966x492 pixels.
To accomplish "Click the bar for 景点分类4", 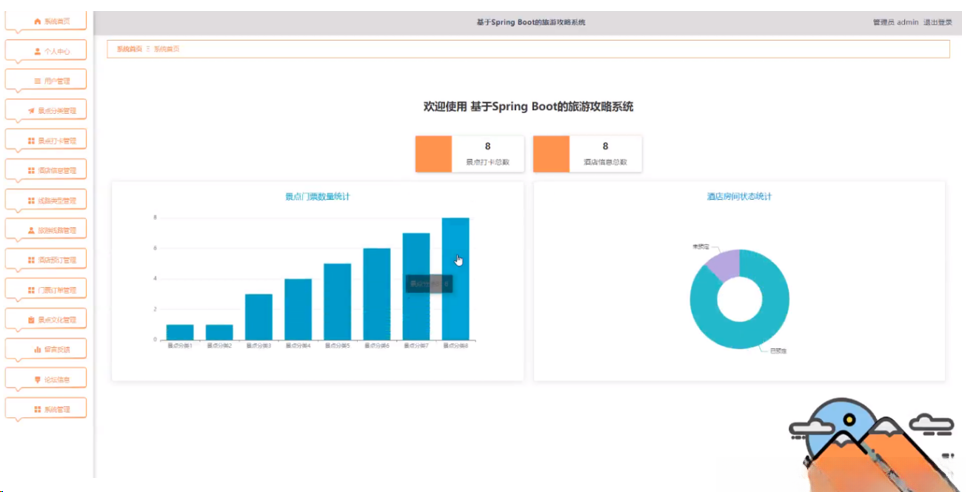I will pos(298,309).
